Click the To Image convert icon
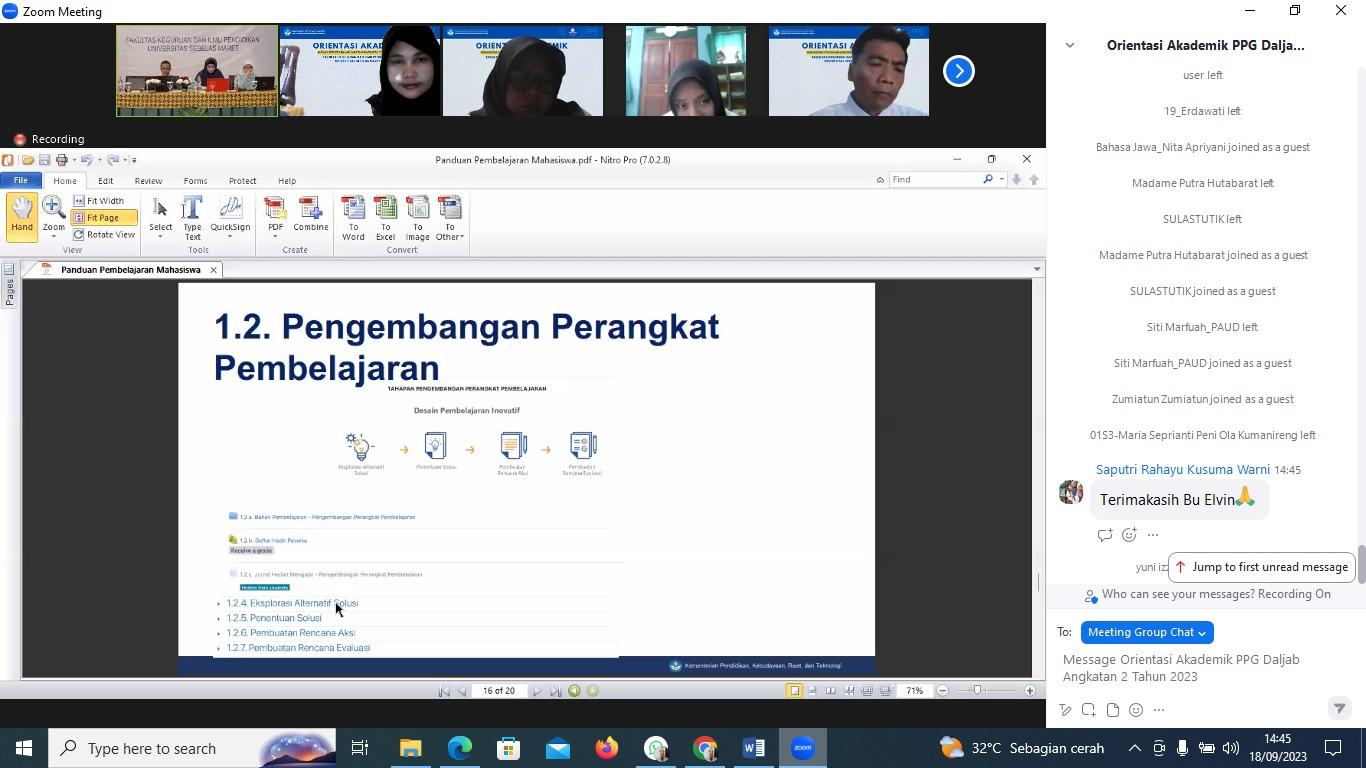 (417, 217)
